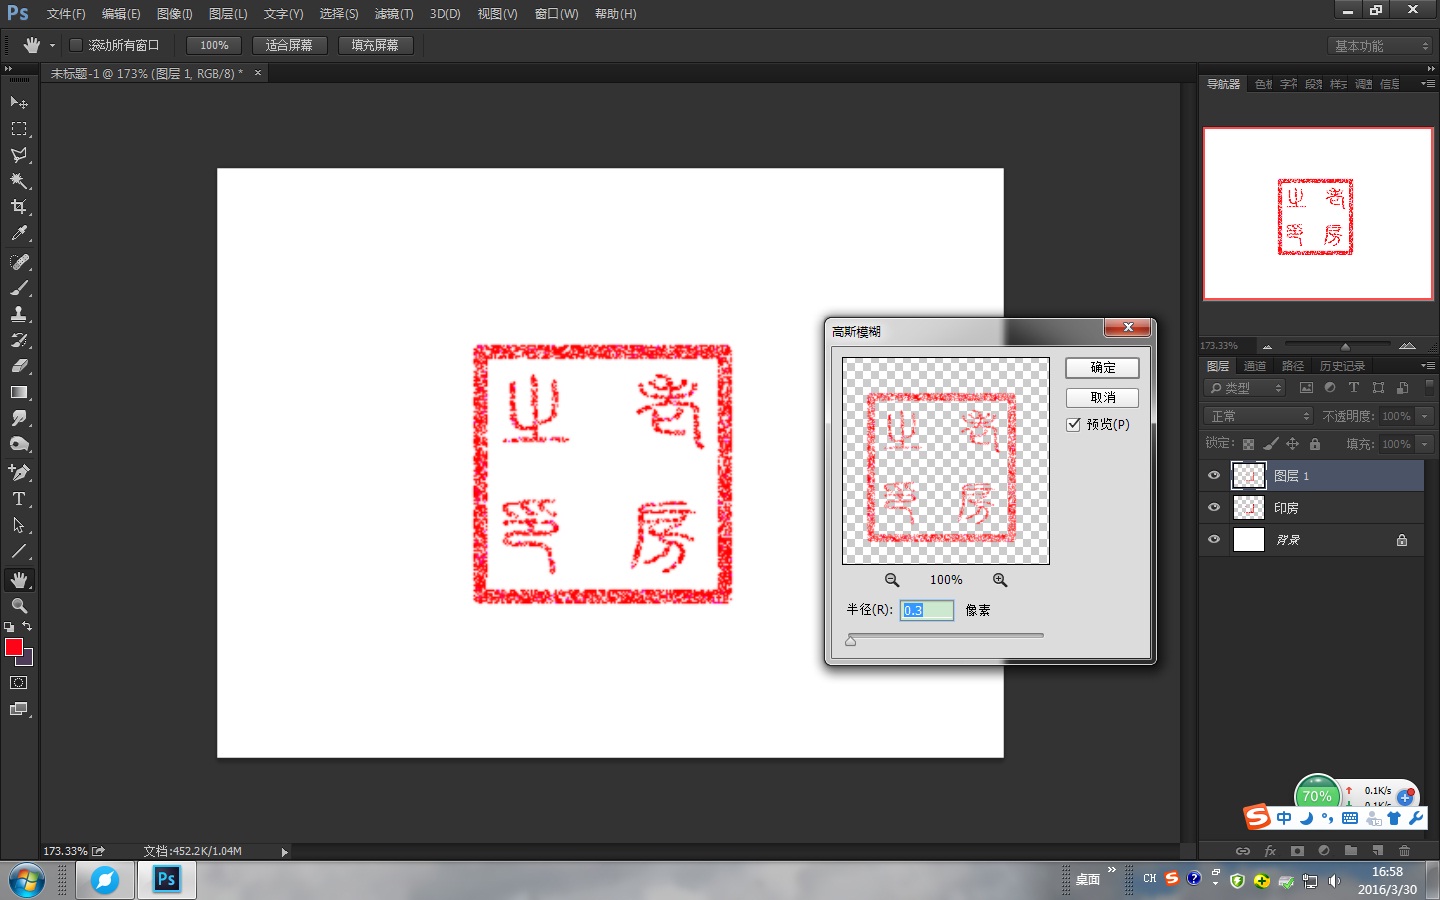Switch to the 通道 panel tab

[1255, 365]
